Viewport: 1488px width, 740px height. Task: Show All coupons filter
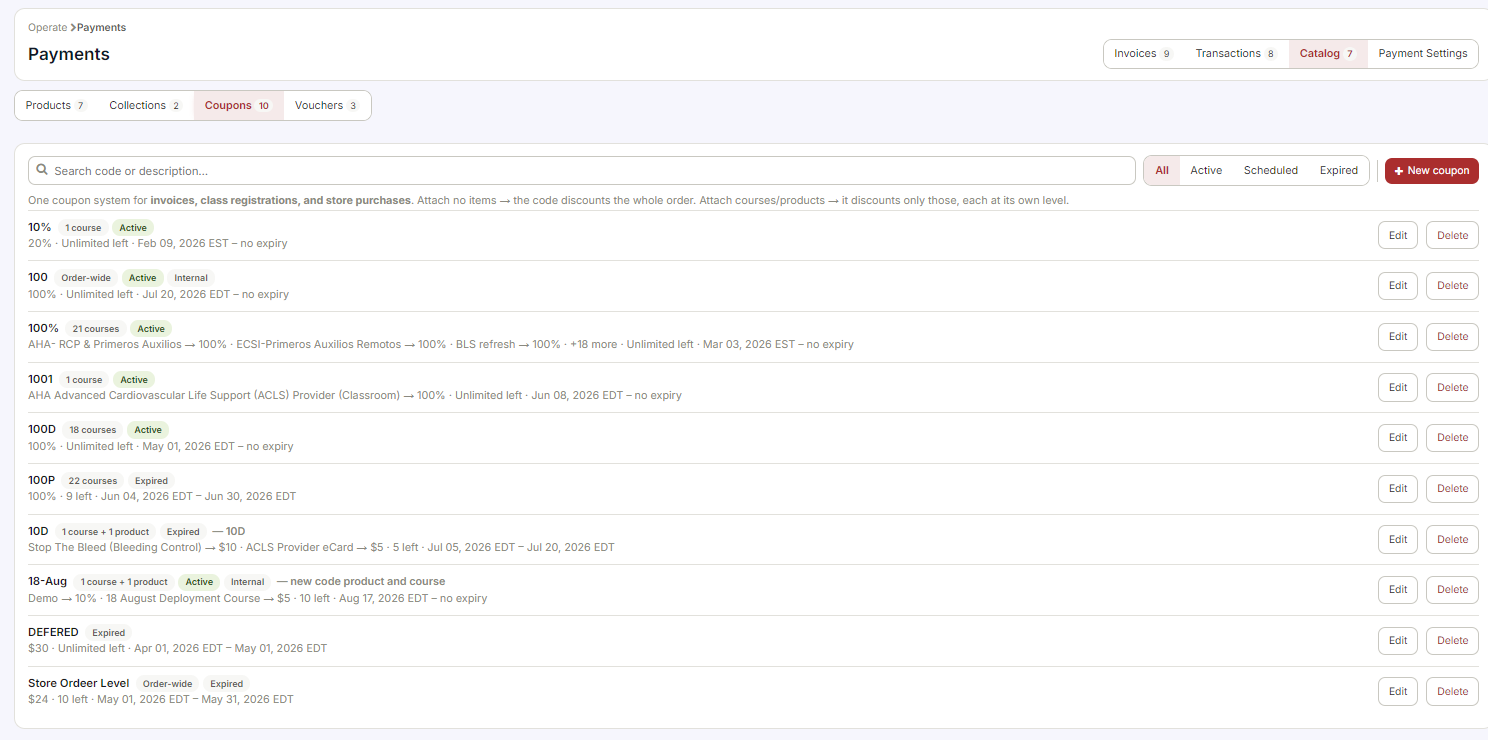(x=1162, y=171)
